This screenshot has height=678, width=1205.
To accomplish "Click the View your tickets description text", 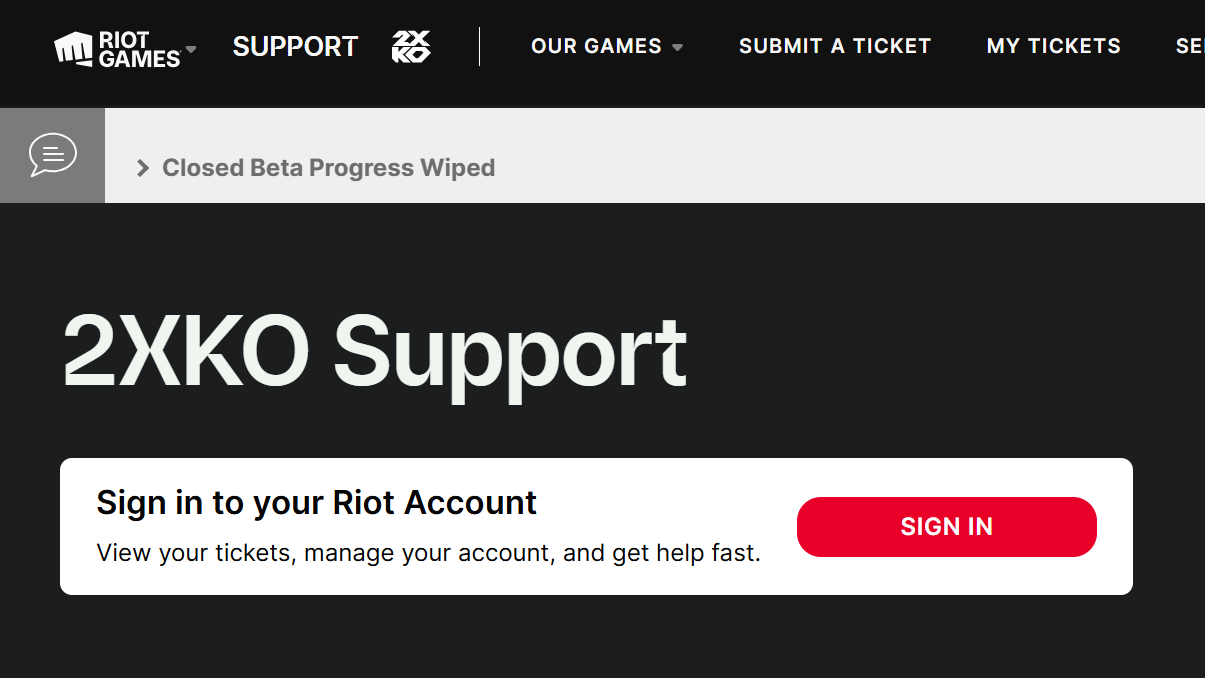I will click(x=428, y=552).
